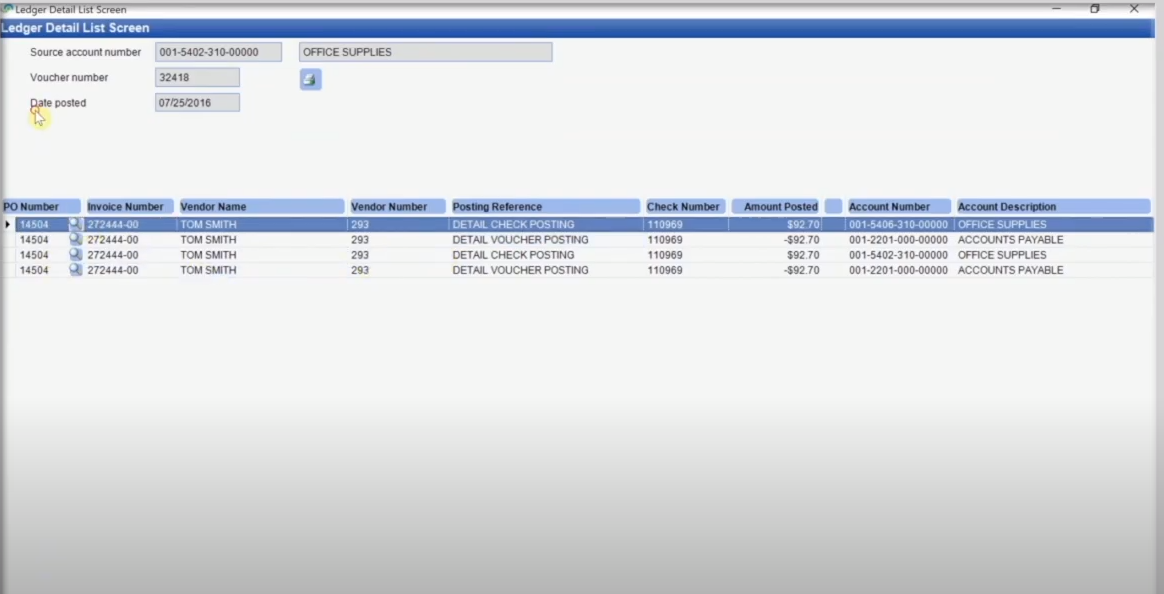
Task: Click the print icon beside voucher number
Action: click(x=310, y=79)
